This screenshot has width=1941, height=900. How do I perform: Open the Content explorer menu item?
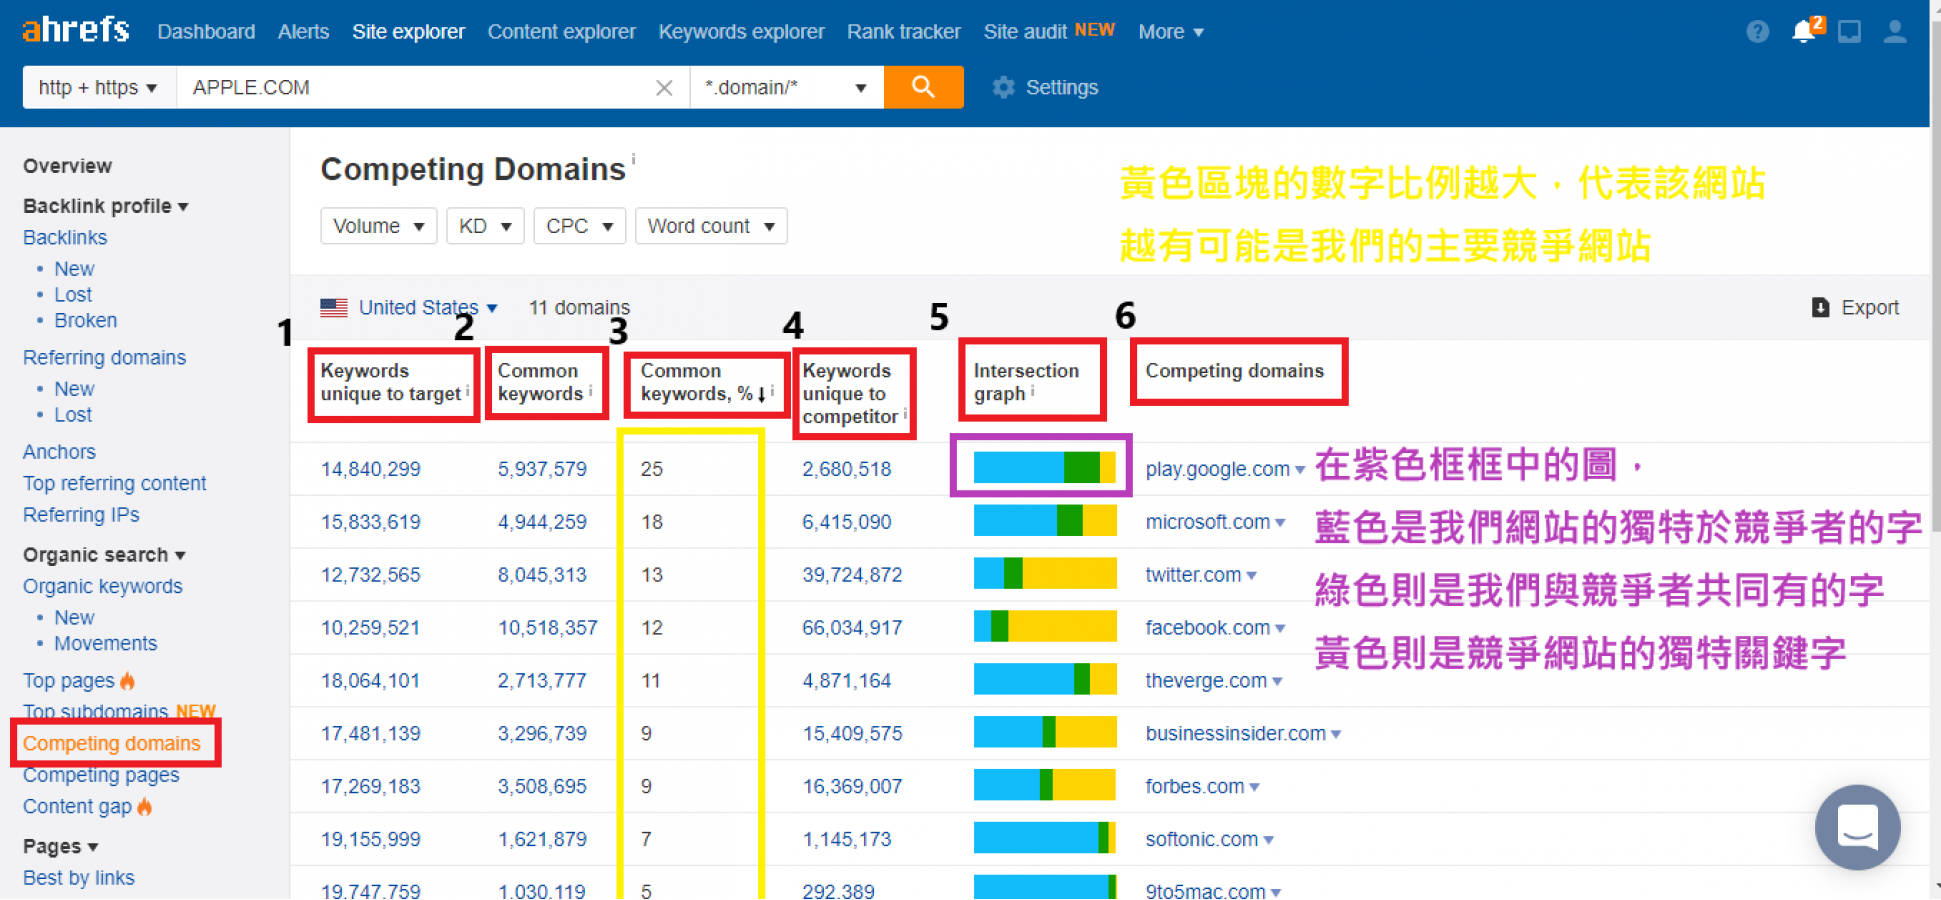(561, 32)
